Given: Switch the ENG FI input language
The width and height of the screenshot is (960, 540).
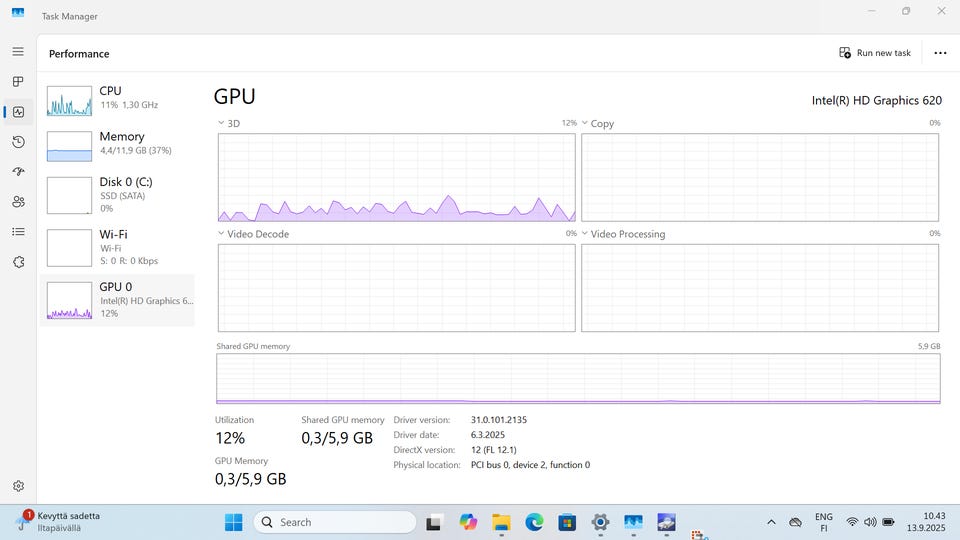Looking at the screenshot, I should point(823,522).
